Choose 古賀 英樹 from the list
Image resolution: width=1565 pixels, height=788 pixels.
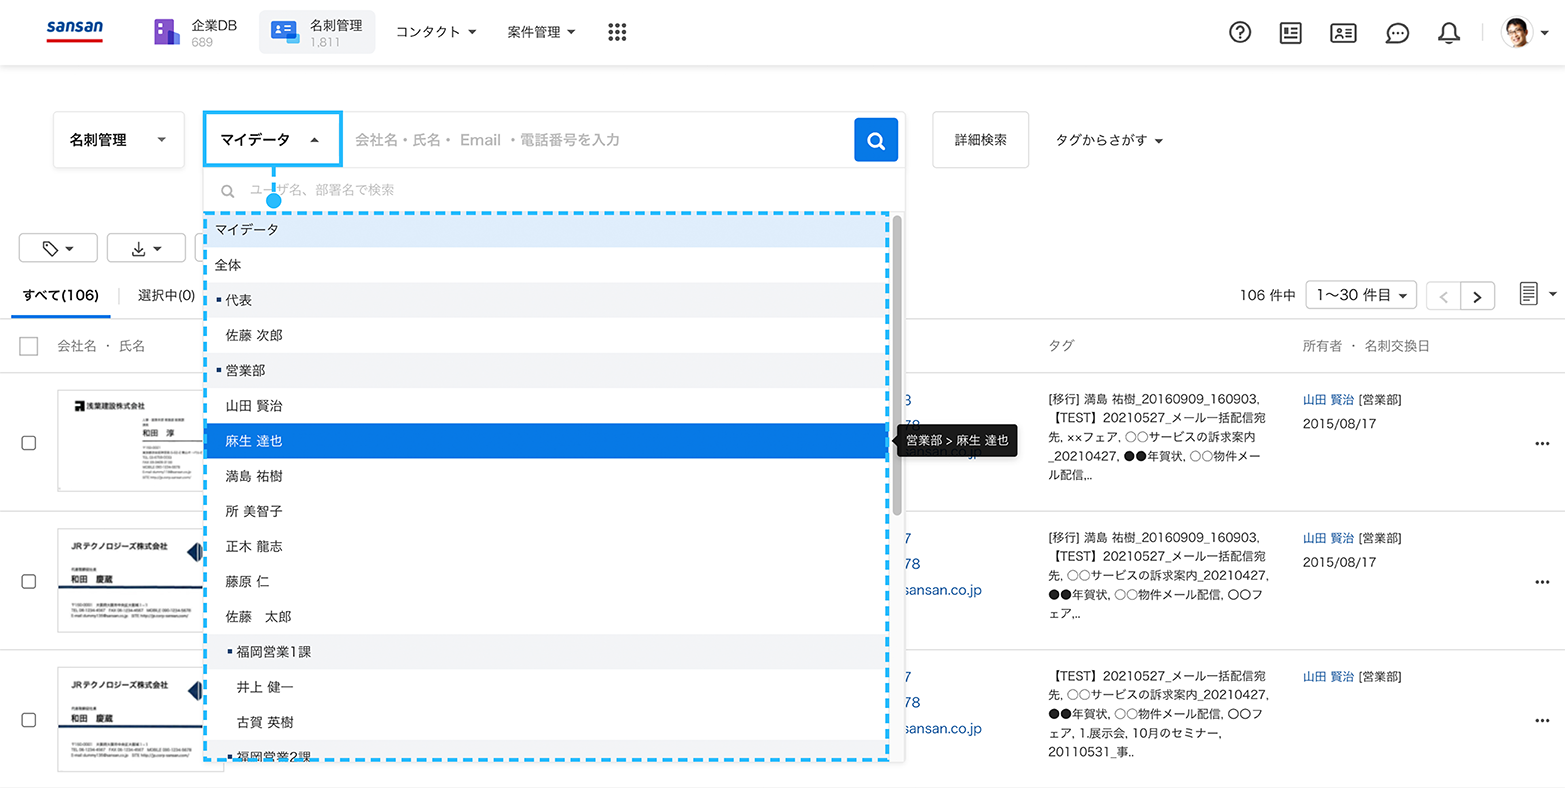coord(546,722)
